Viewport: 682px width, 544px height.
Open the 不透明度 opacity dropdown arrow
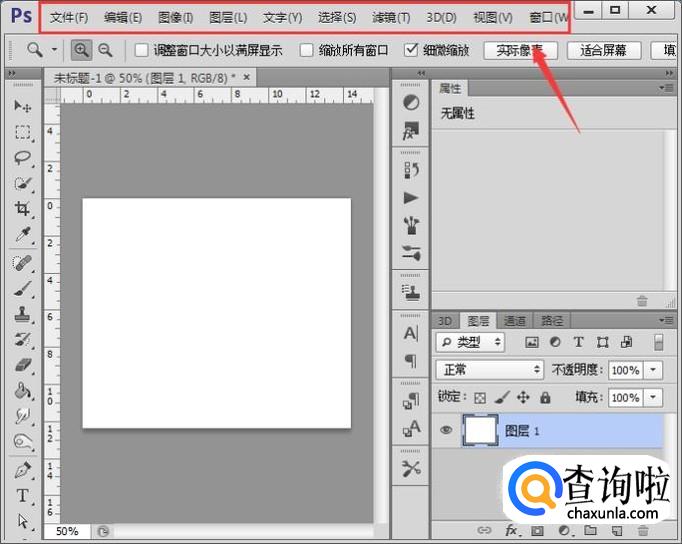point(655,370)
